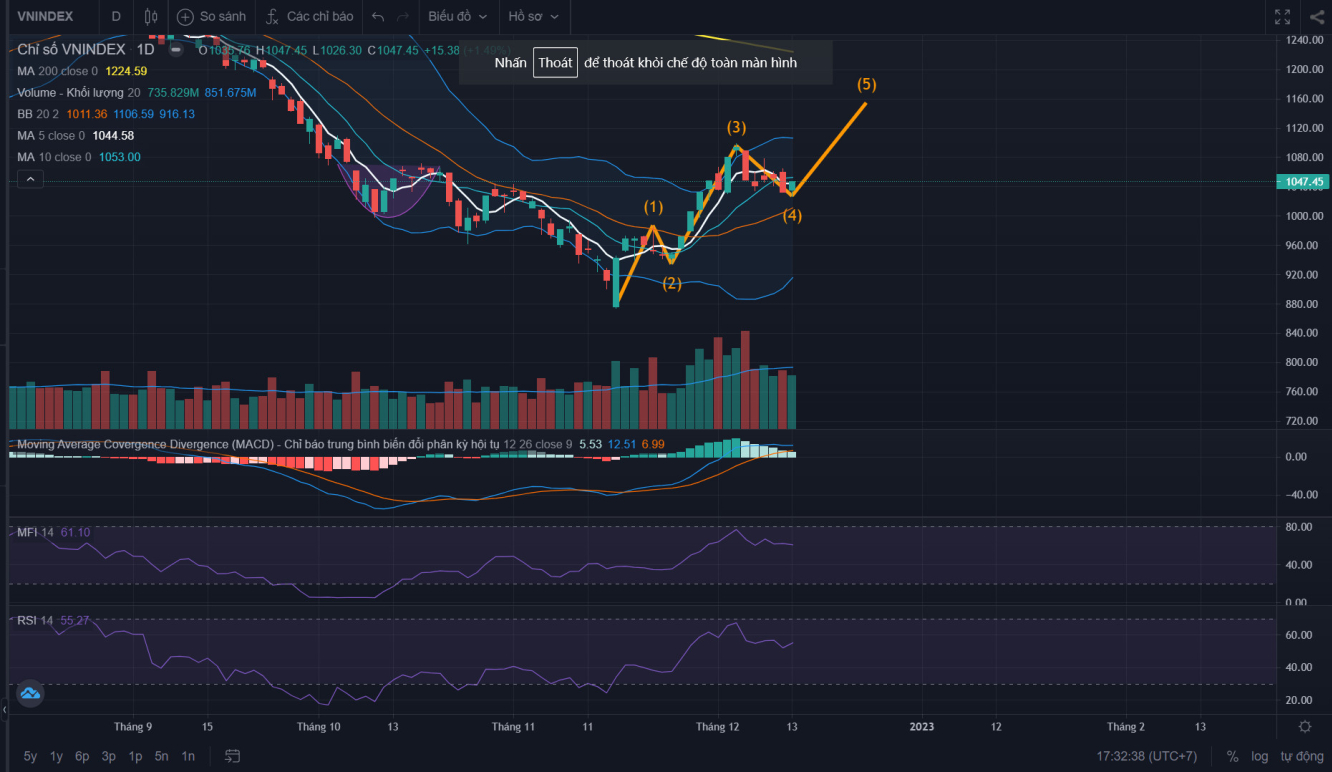This screenshot has height=772, width=1332.
Task: Select the wave (2) label annotation
Action: [672, 283]
